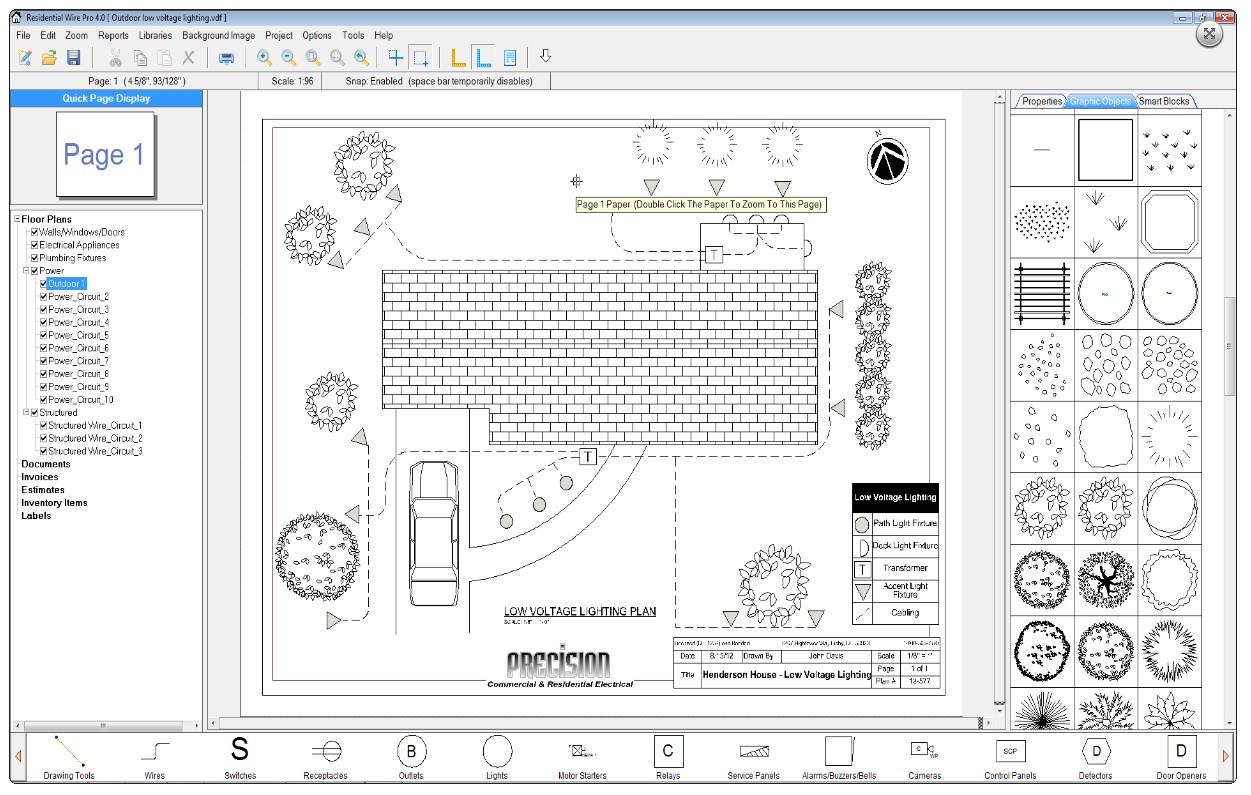Click the blue crosshair toolbar icon

point(396,58)
